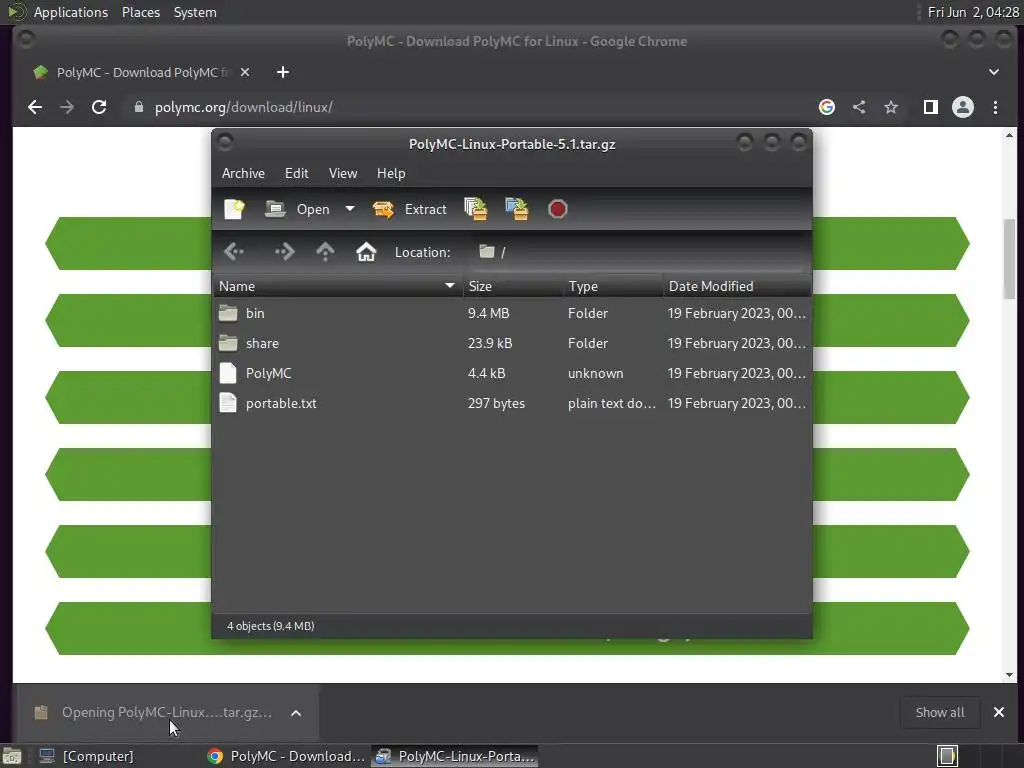Click the Extract button
The height and width of the screenshot is (768, 1024).
[409, 209]
